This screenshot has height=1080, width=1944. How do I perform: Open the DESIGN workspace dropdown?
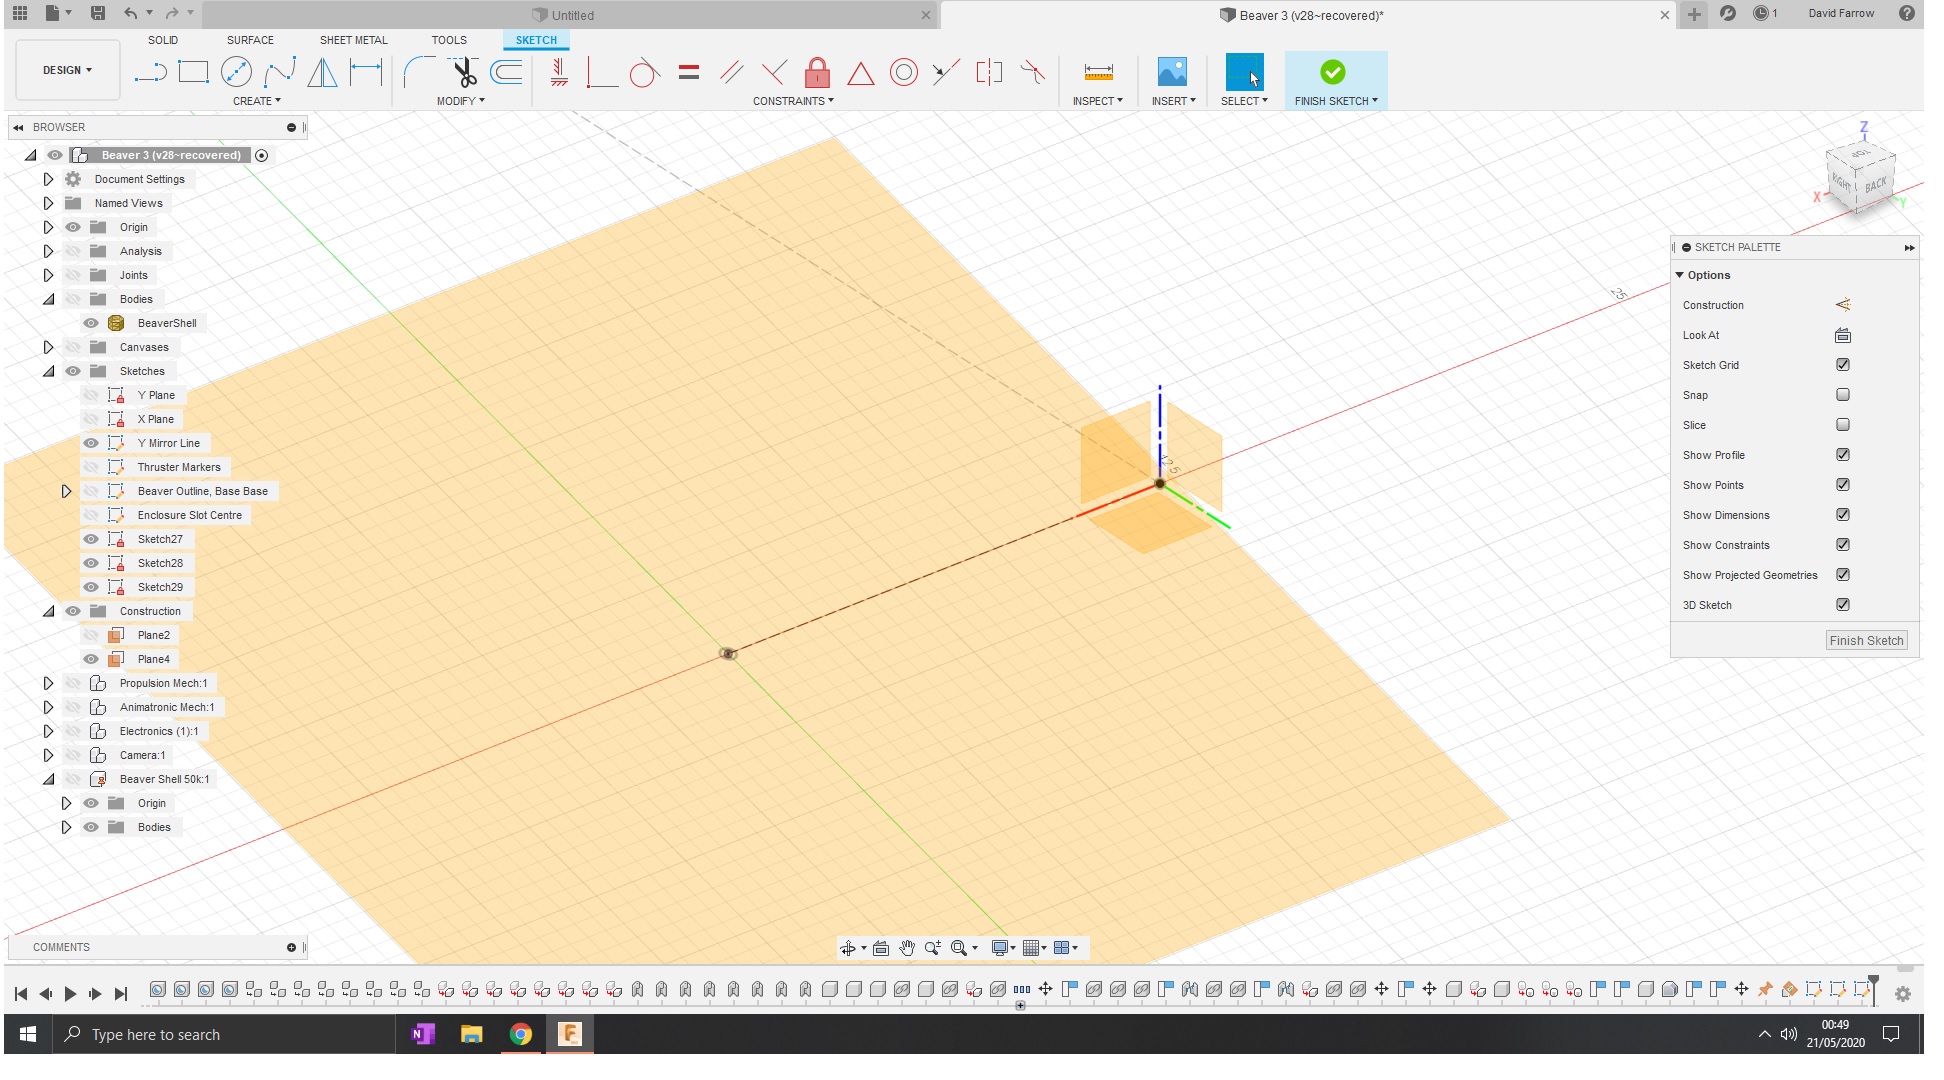[67, 70]
